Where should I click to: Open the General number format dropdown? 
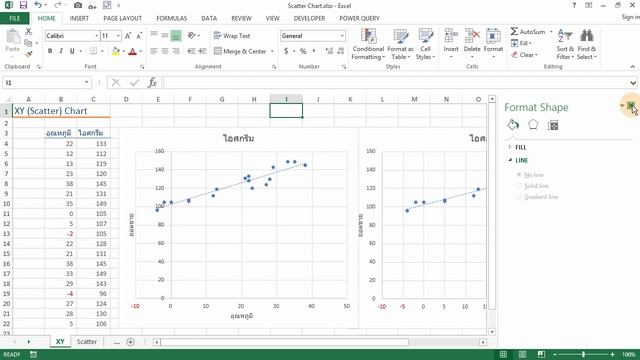[x=342, y=36]
